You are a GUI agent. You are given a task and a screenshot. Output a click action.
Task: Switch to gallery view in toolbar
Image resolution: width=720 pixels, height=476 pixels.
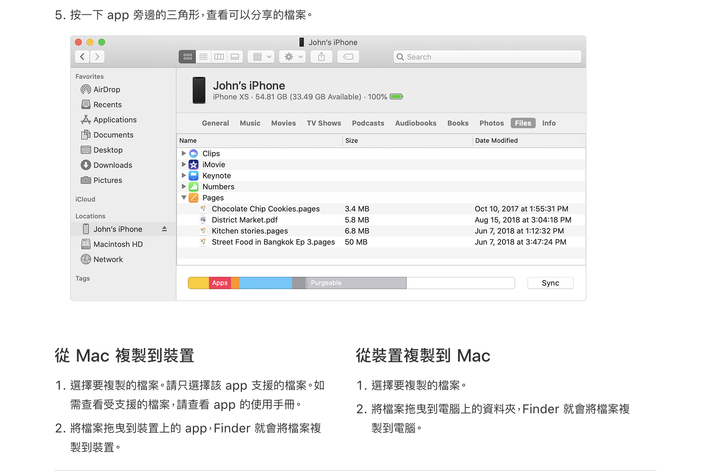pos(235,57)
